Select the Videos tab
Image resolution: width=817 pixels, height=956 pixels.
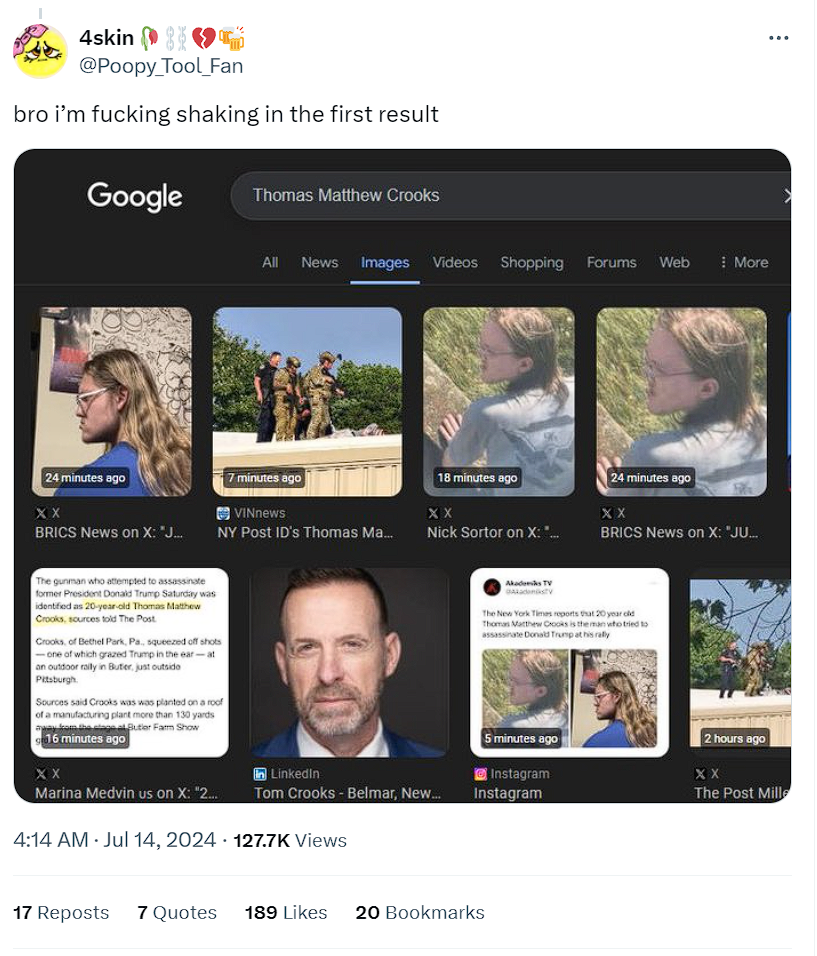[x=455, y=262]
